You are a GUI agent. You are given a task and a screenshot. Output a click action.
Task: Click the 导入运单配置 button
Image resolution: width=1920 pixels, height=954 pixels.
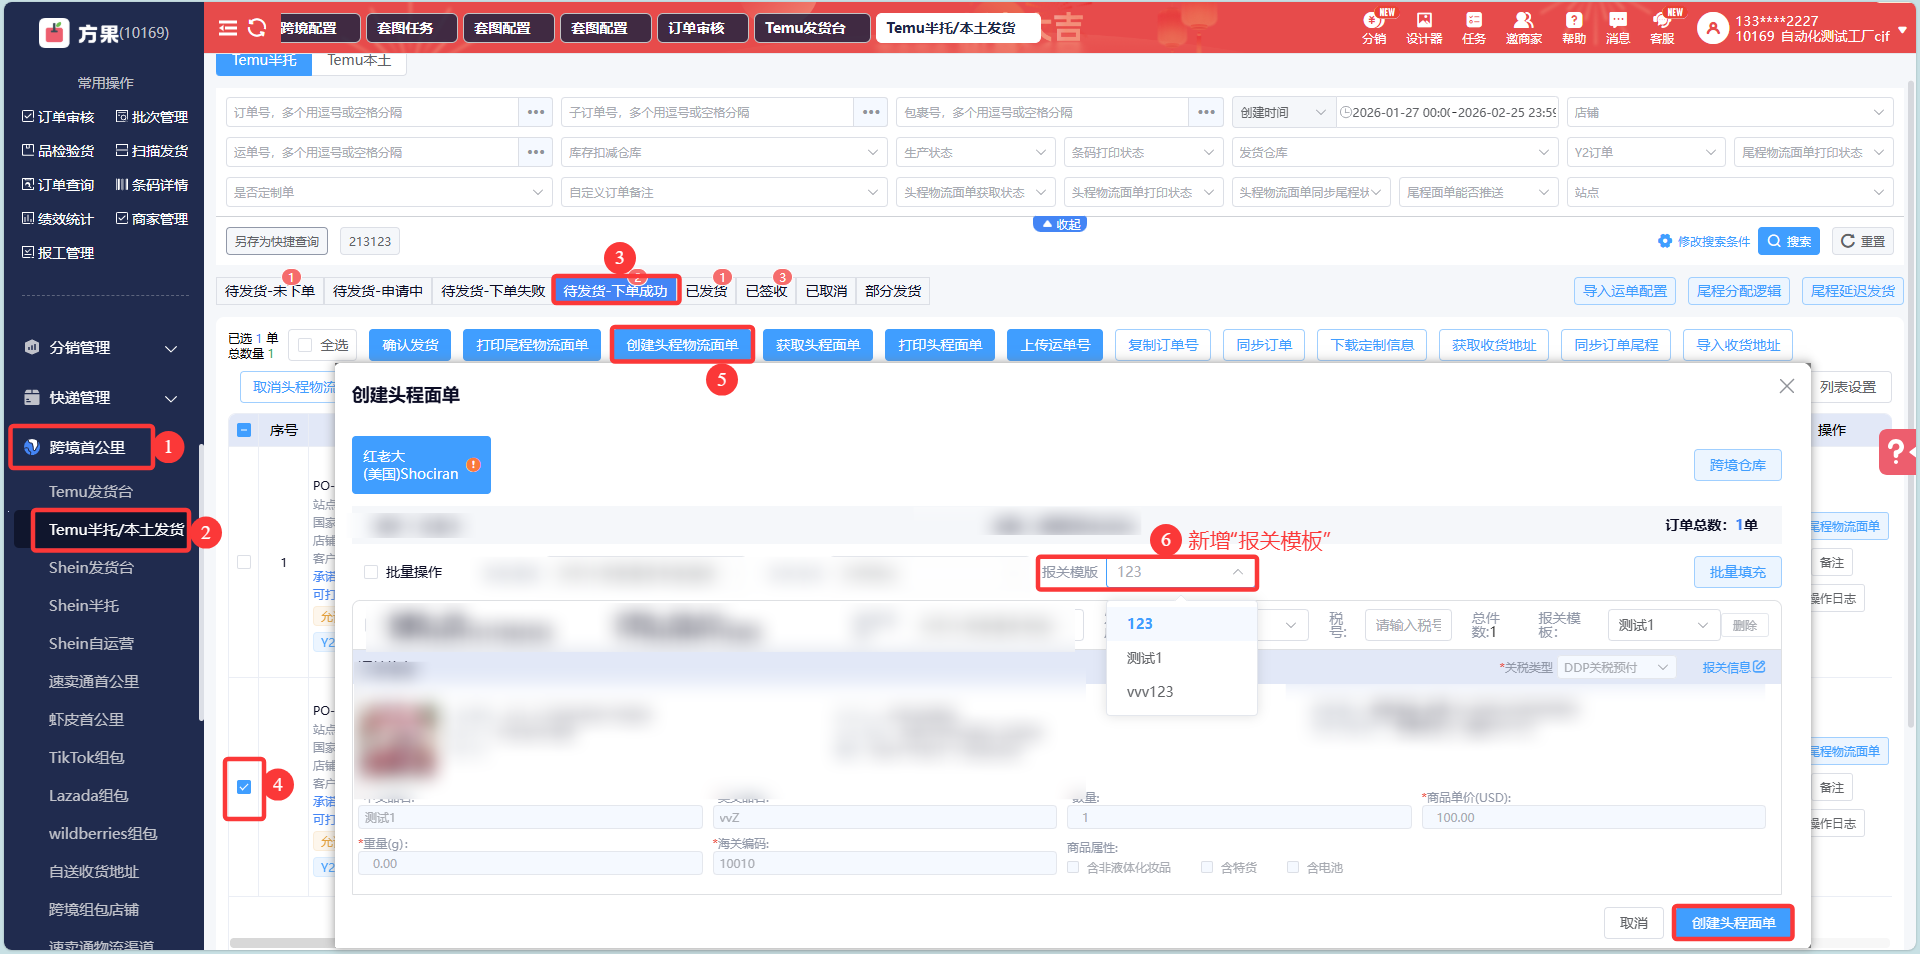pos(1625,291)
